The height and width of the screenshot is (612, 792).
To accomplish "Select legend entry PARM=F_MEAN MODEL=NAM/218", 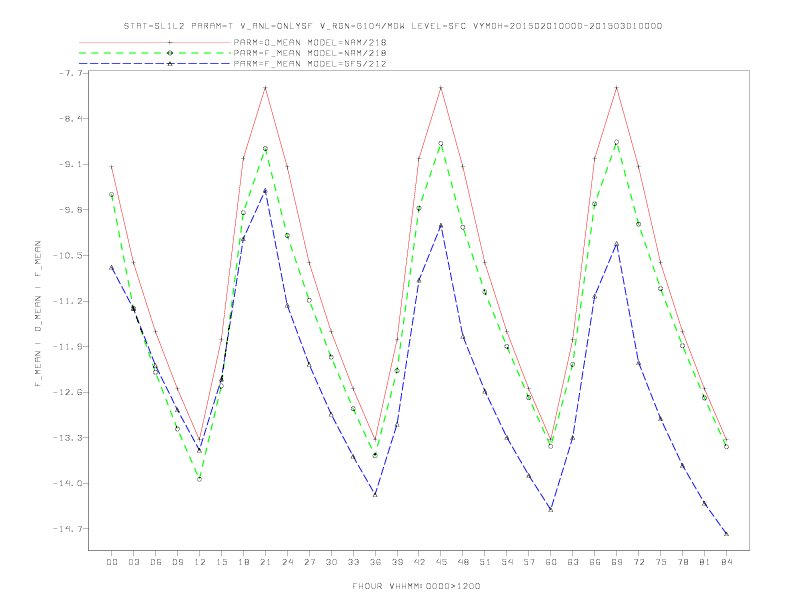I will (310, 53).
